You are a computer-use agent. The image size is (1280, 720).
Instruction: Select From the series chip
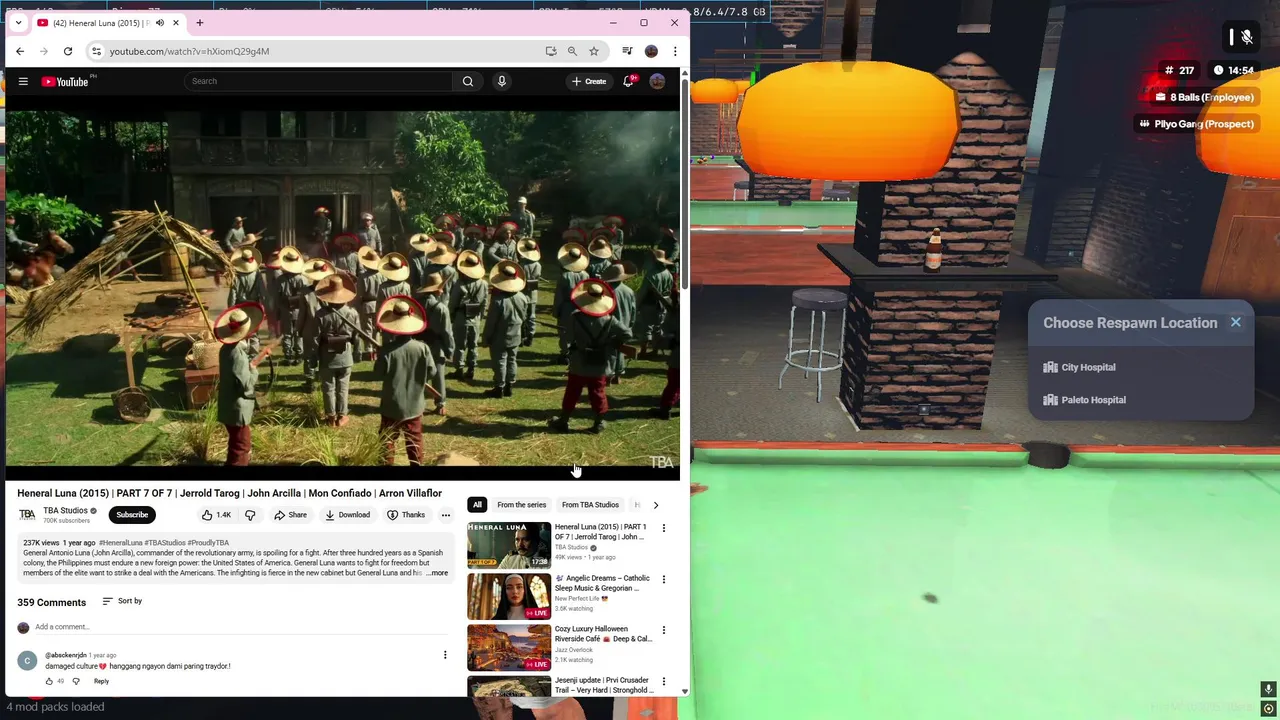click(x=522, y=505)
